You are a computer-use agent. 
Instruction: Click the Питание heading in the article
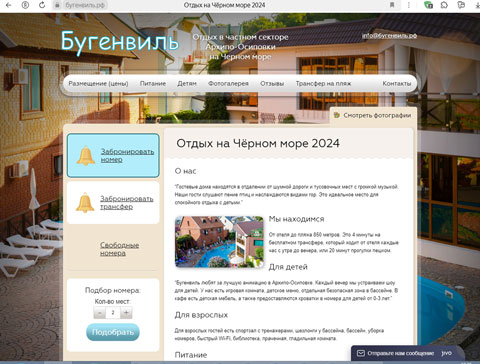point(191,355)
